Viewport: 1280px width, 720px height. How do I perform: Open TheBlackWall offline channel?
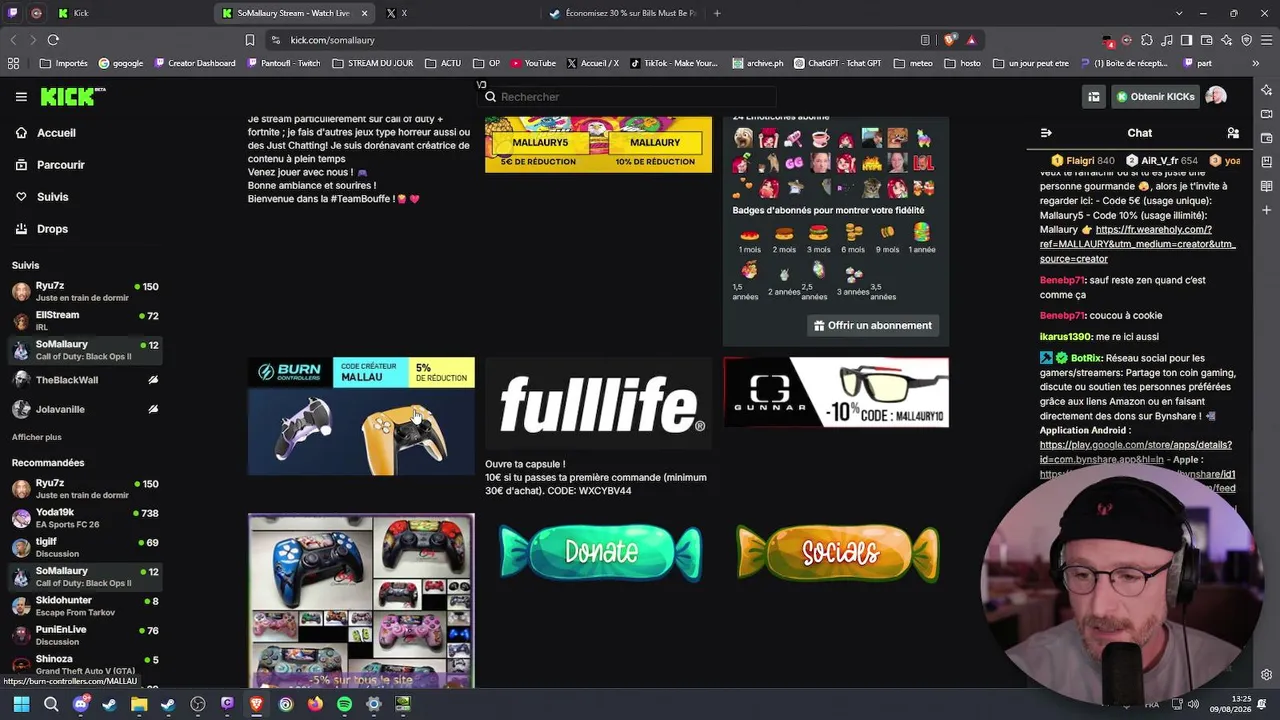point(84,380)
